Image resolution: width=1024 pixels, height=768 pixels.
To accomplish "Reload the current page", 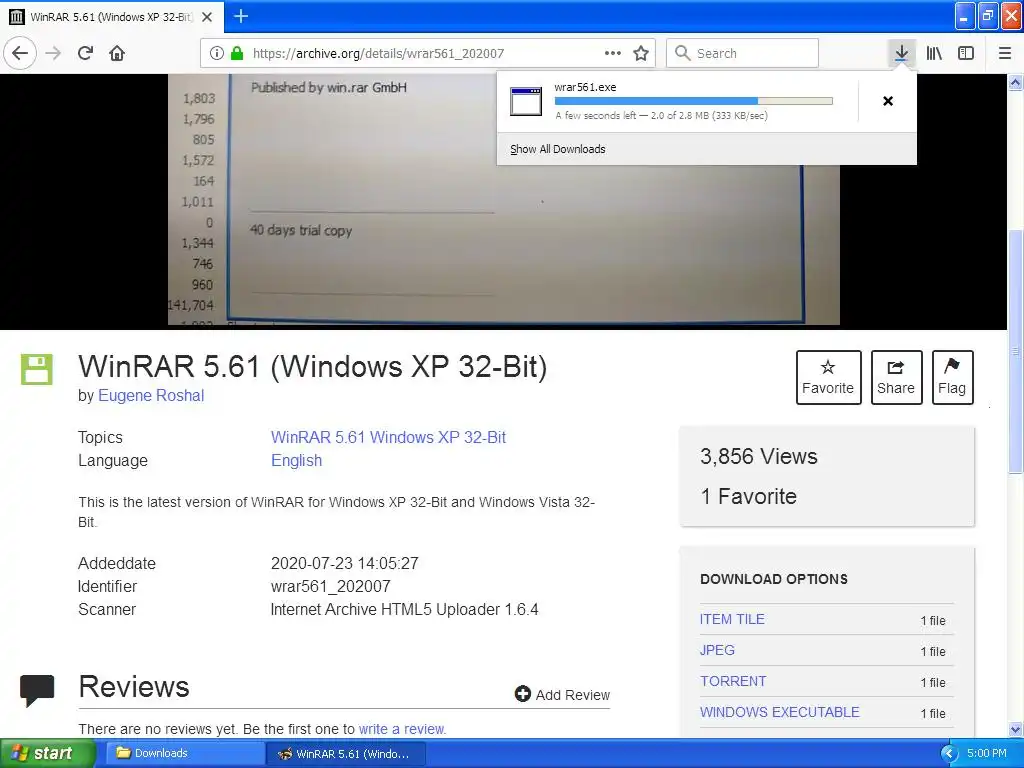I will coord(85,53).
